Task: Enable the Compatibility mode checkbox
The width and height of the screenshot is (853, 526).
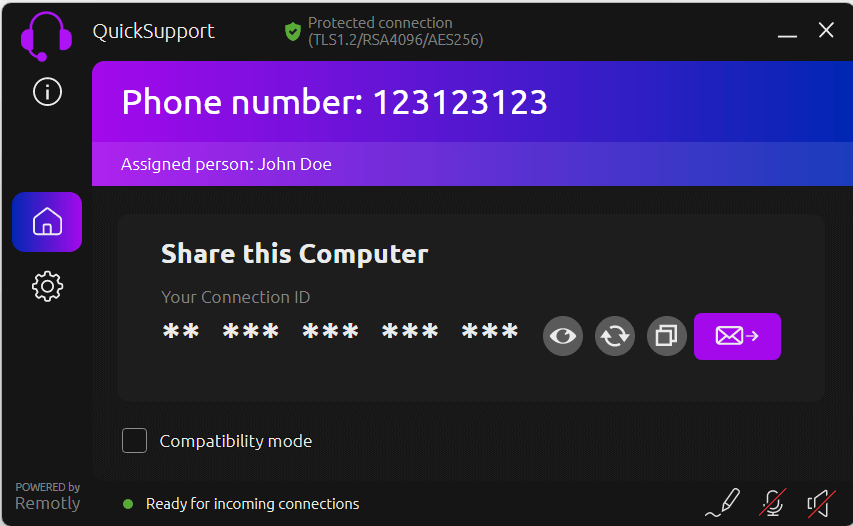Action: tap(134, 441)
